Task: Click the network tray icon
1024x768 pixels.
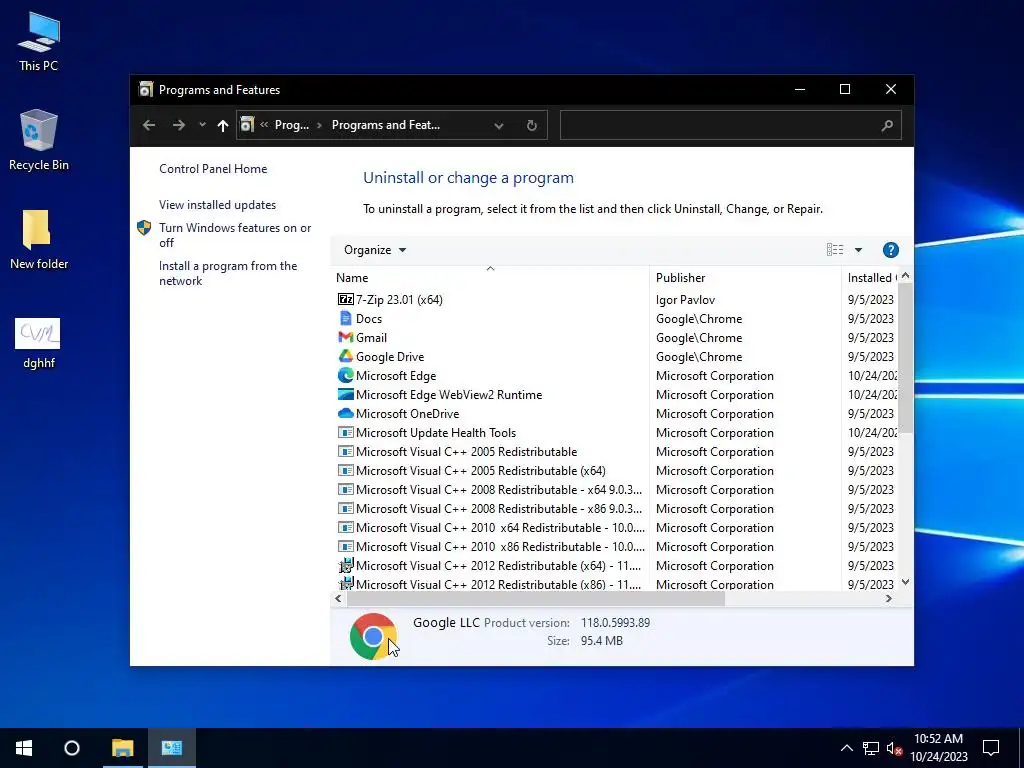Action: pos(870,748)
